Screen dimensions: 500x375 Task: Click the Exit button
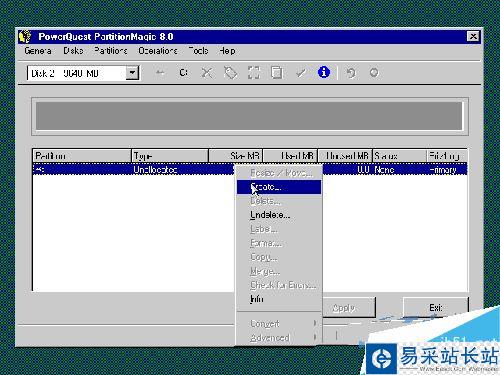pyautogui.click(x=436, y=307)
